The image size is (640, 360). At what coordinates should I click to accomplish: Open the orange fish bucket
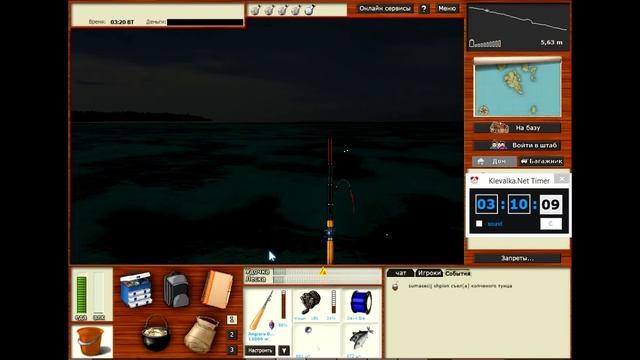91,341
